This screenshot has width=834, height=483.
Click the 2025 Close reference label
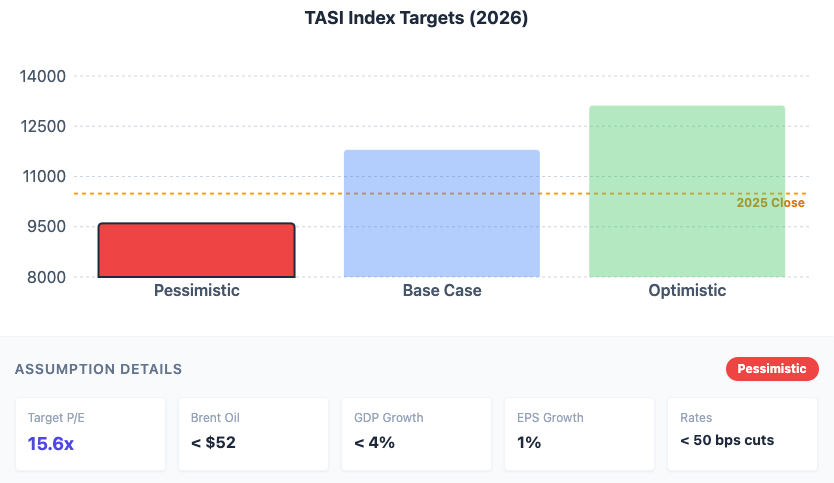click(x=770, y=203)
